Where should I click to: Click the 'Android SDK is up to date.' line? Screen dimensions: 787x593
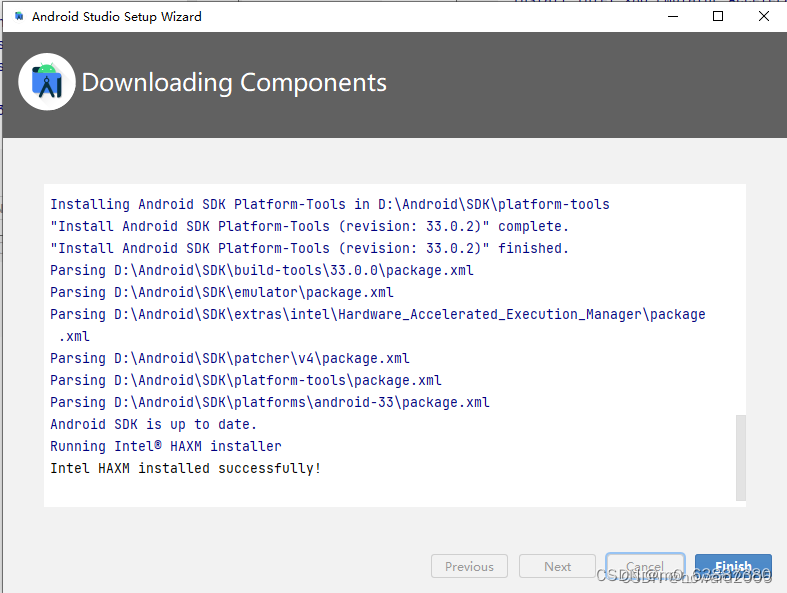(x=153, y=424)
